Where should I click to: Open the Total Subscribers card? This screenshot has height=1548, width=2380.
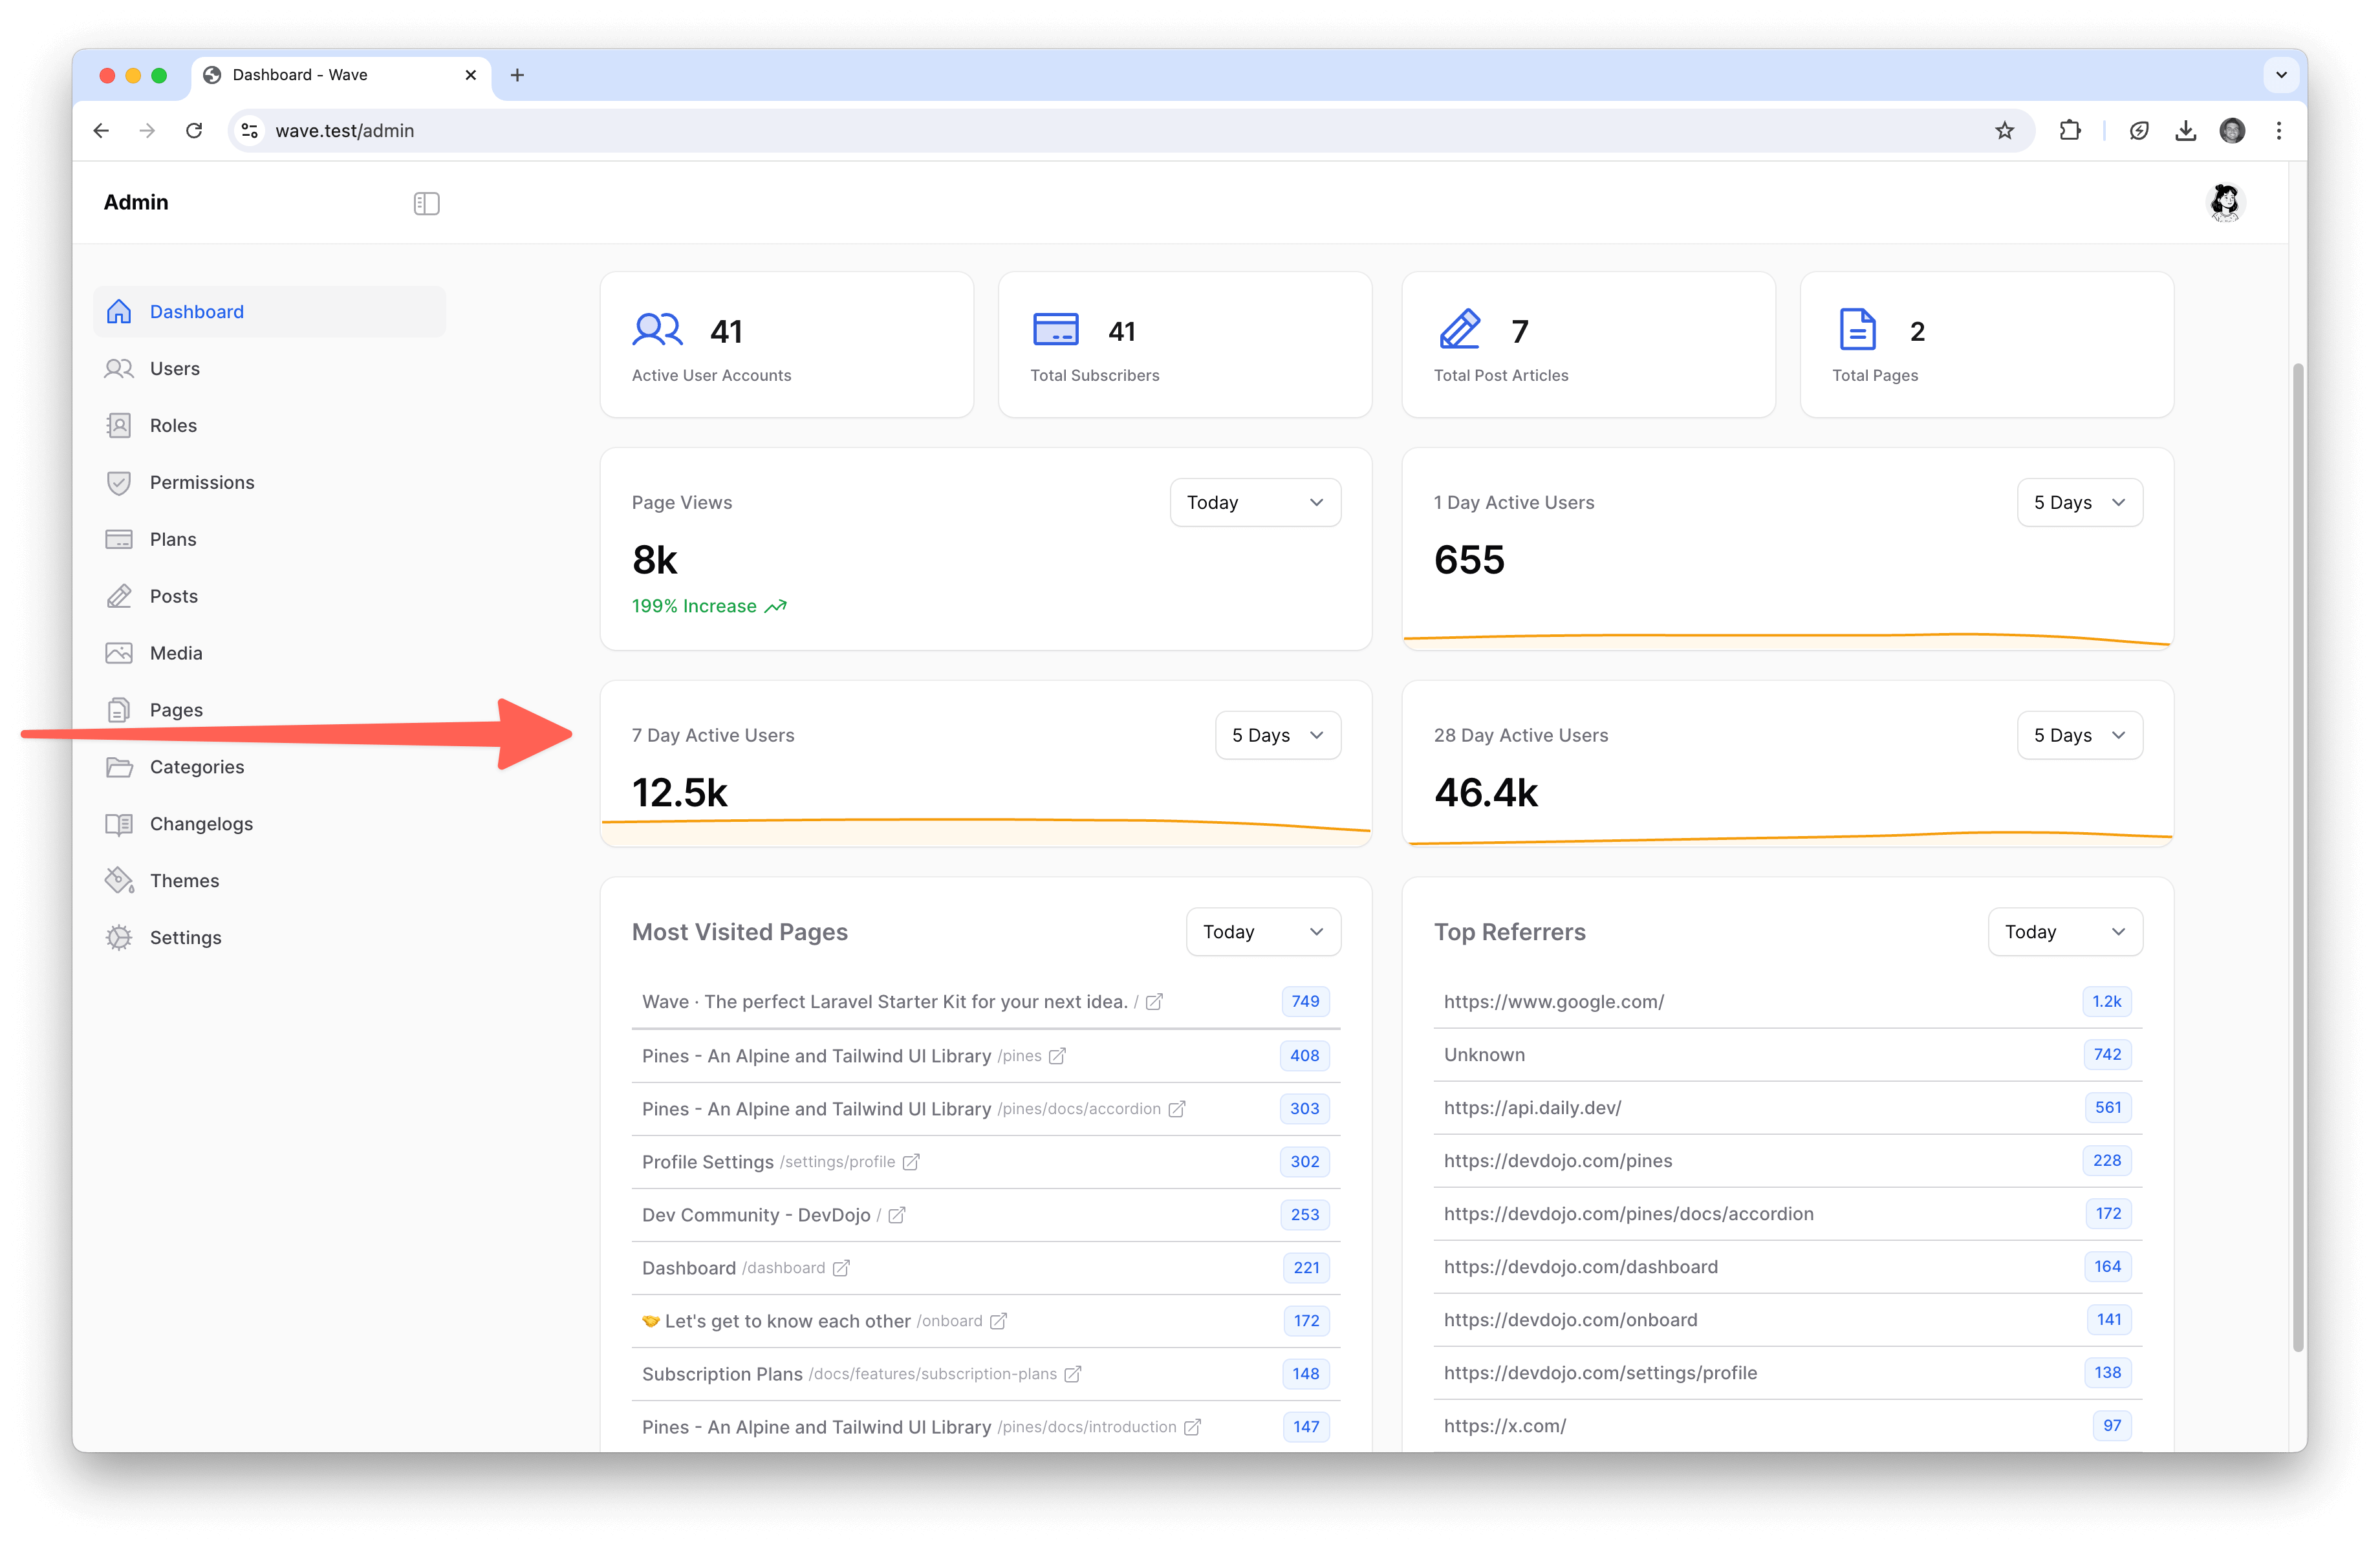[x=1185, y=345]
